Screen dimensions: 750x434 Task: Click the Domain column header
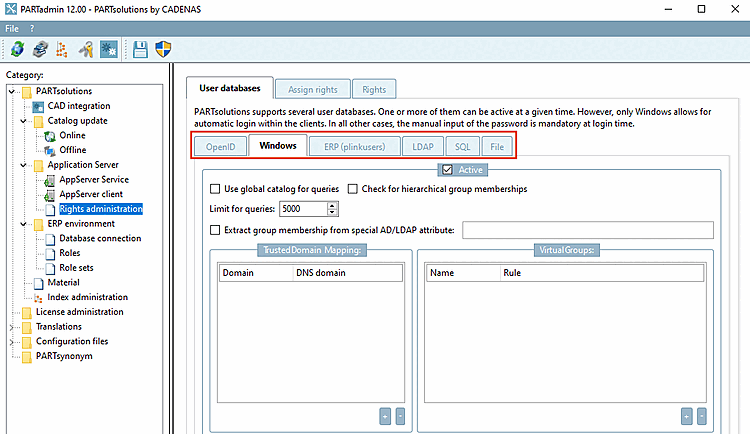[256, 273]
